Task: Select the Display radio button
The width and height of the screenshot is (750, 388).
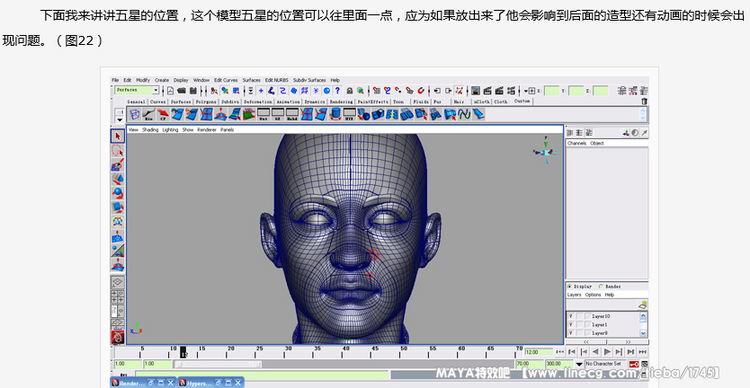Action: tap(569, 287)
